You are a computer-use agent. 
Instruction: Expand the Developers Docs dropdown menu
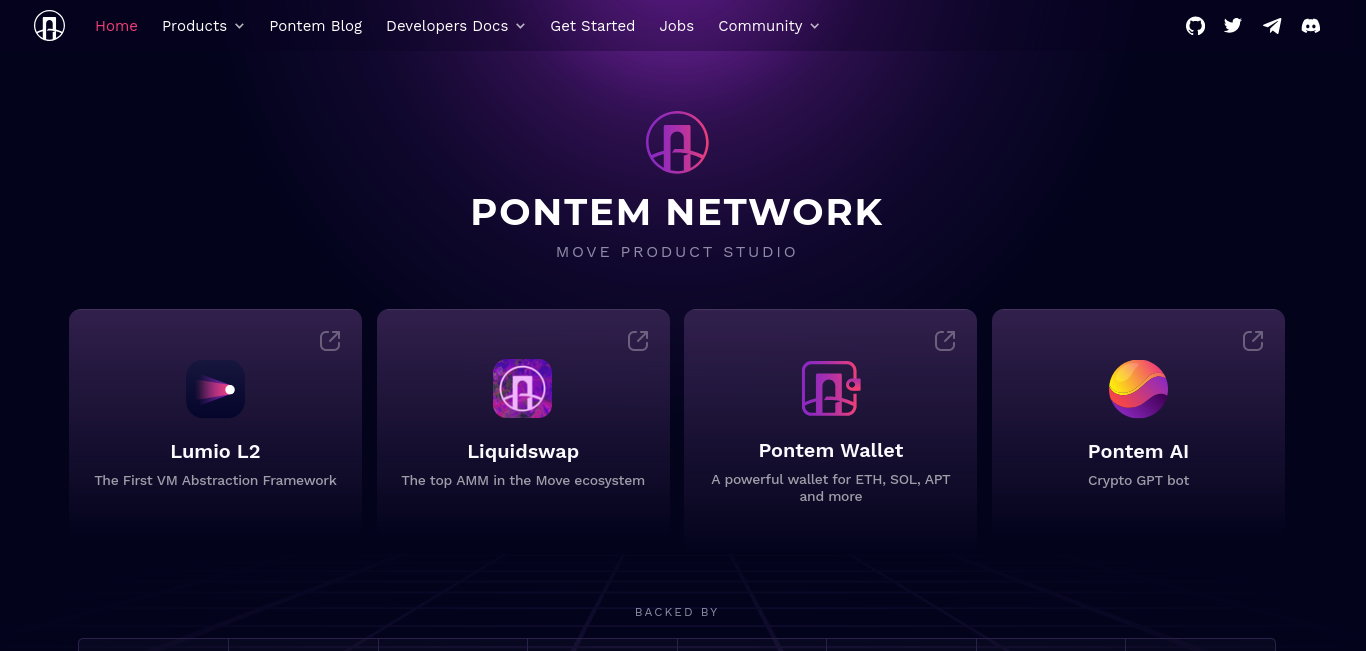point(456,26)
